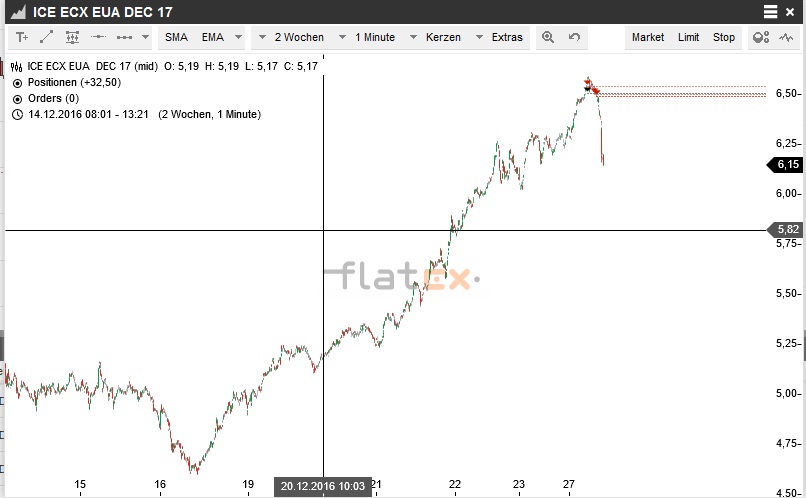This screenshot has height=498, width=806.
Task: Click the zoom magnifier icon
Action: [548, 37]
